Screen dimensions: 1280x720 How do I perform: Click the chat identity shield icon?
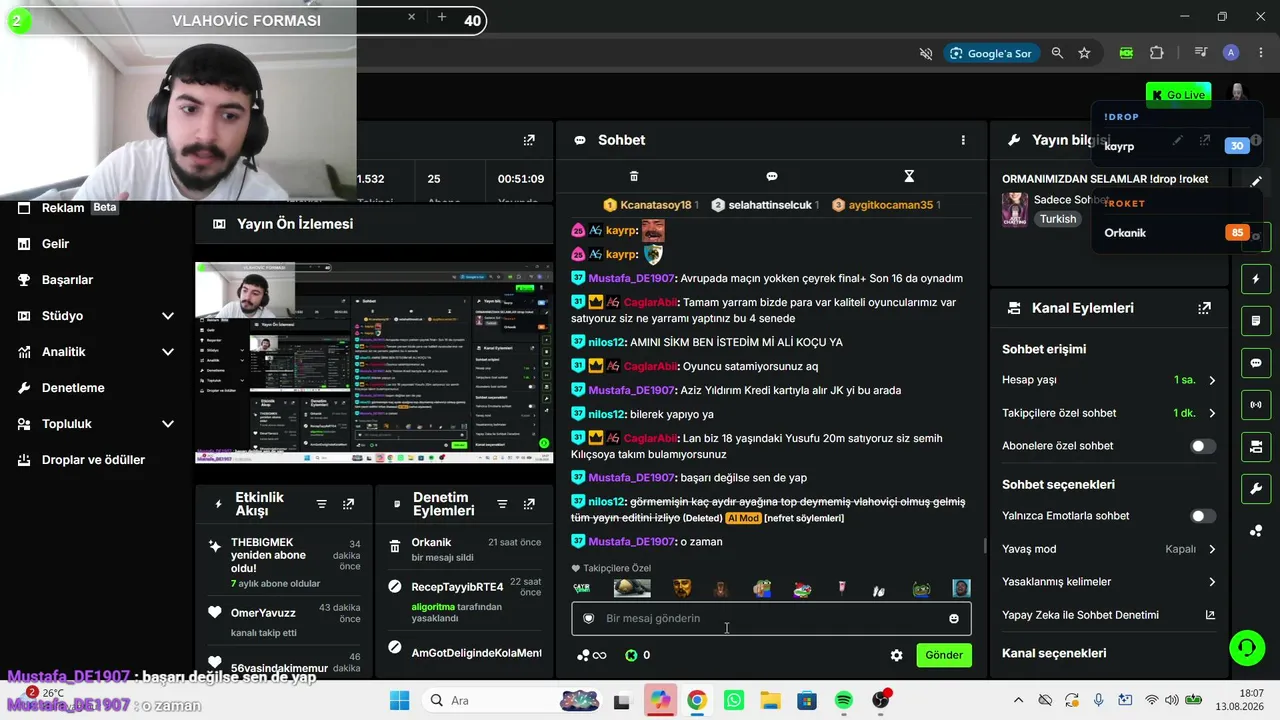tap(589, 618)
